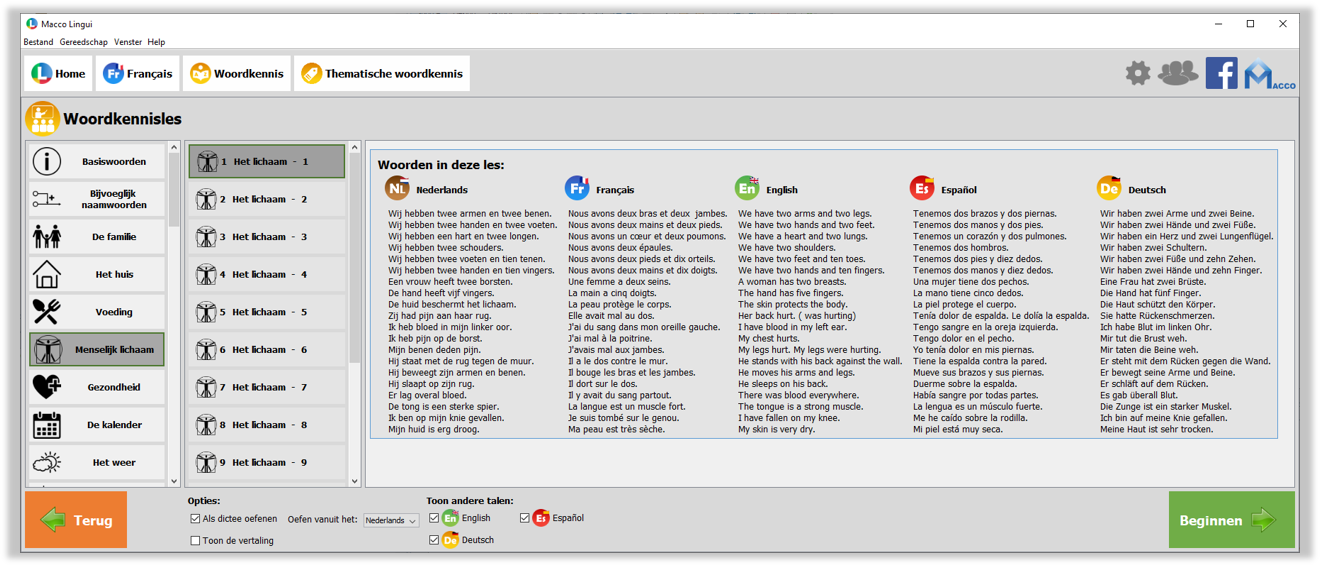
Task: Uncheck 'Als dictee oefenen' checkbox
Action: 195,519
